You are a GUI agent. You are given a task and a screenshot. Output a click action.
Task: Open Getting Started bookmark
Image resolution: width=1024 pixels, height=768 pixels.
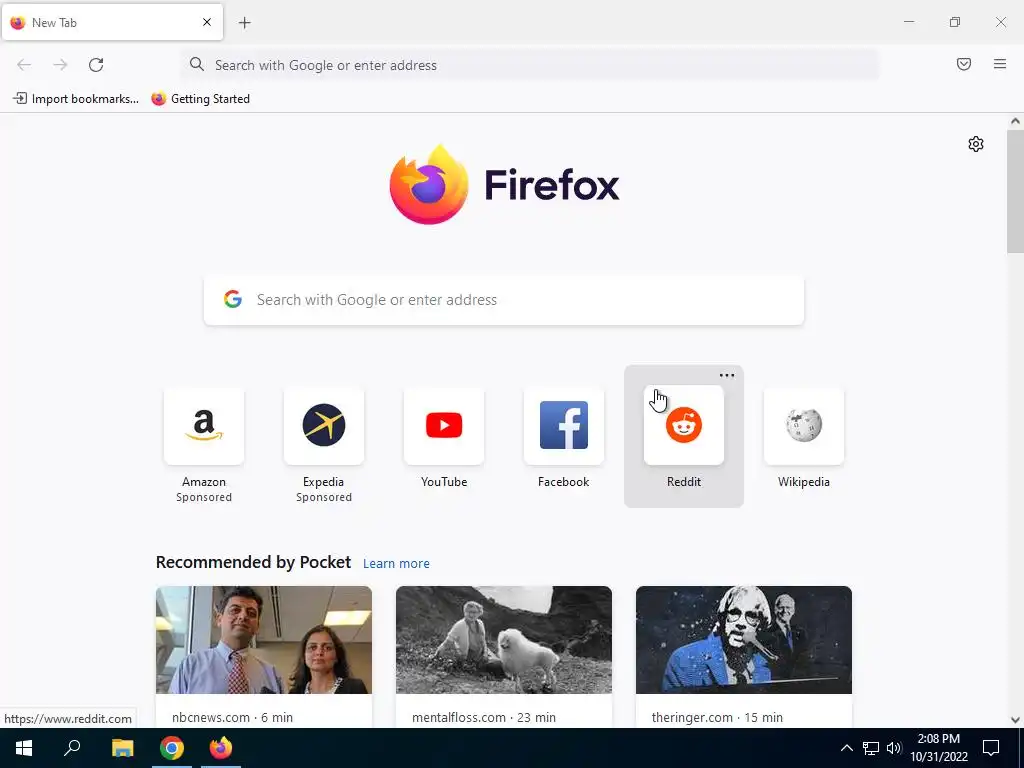pyautogui.click(x=200, y=99)
